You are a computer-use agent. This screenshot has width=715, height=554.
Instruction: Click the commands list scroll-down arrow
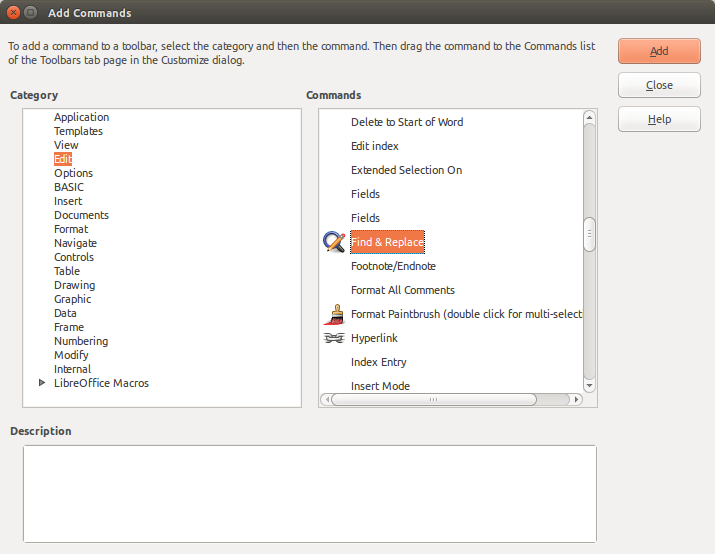(x=589, y=385)
